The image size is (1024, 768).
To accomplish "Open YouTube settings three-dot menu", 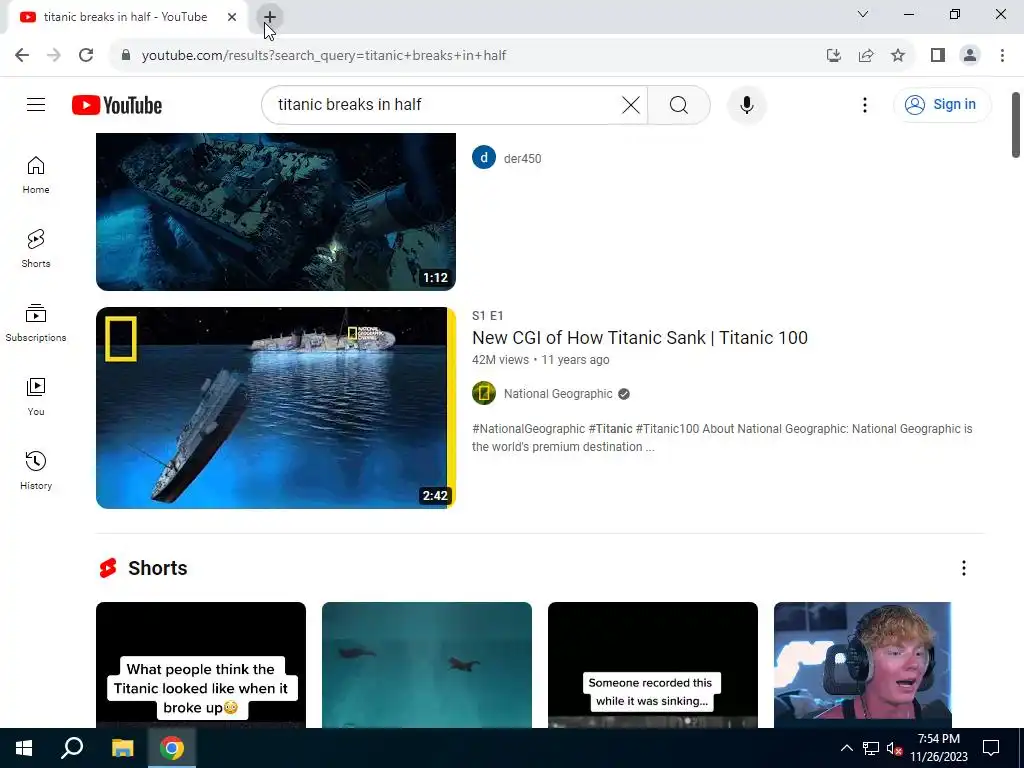I will tap(865, 104).
